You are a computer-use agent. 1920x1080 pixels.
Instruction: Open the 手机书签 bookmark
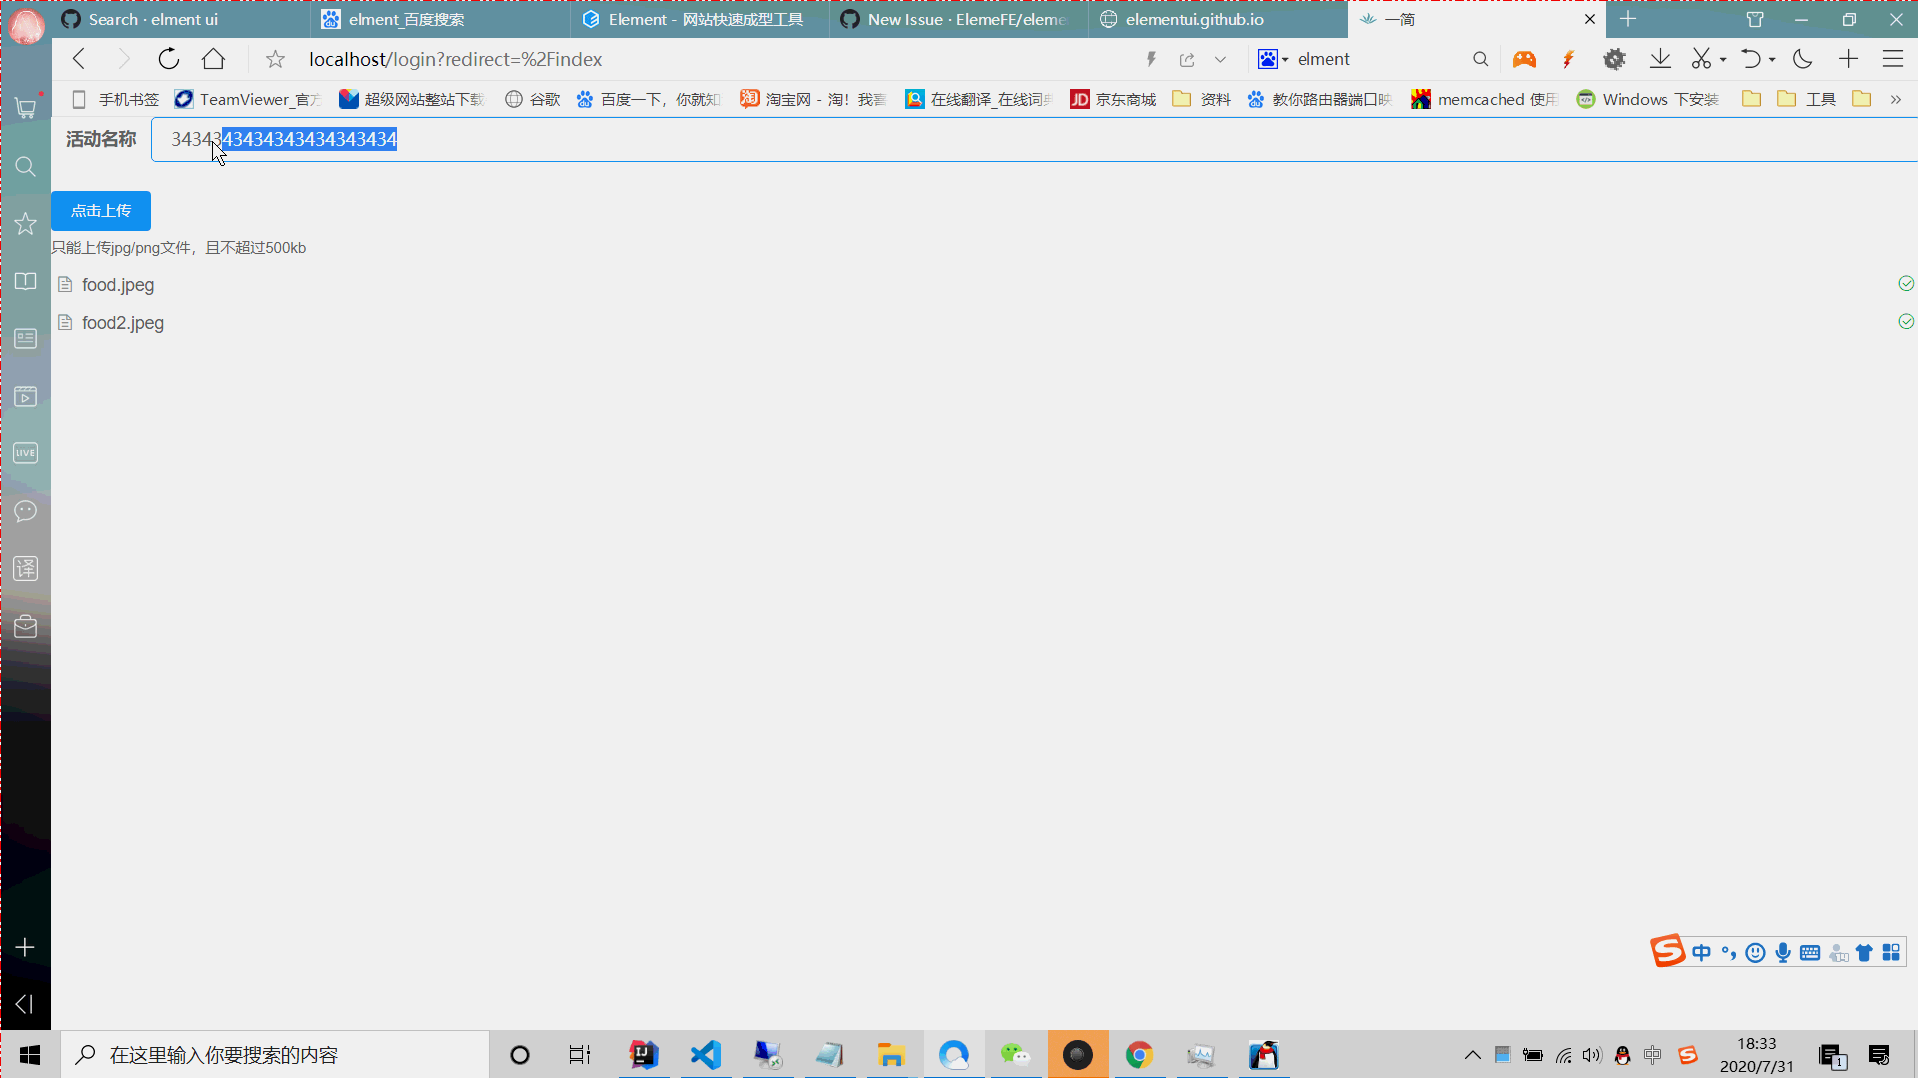tap(115, 99)
